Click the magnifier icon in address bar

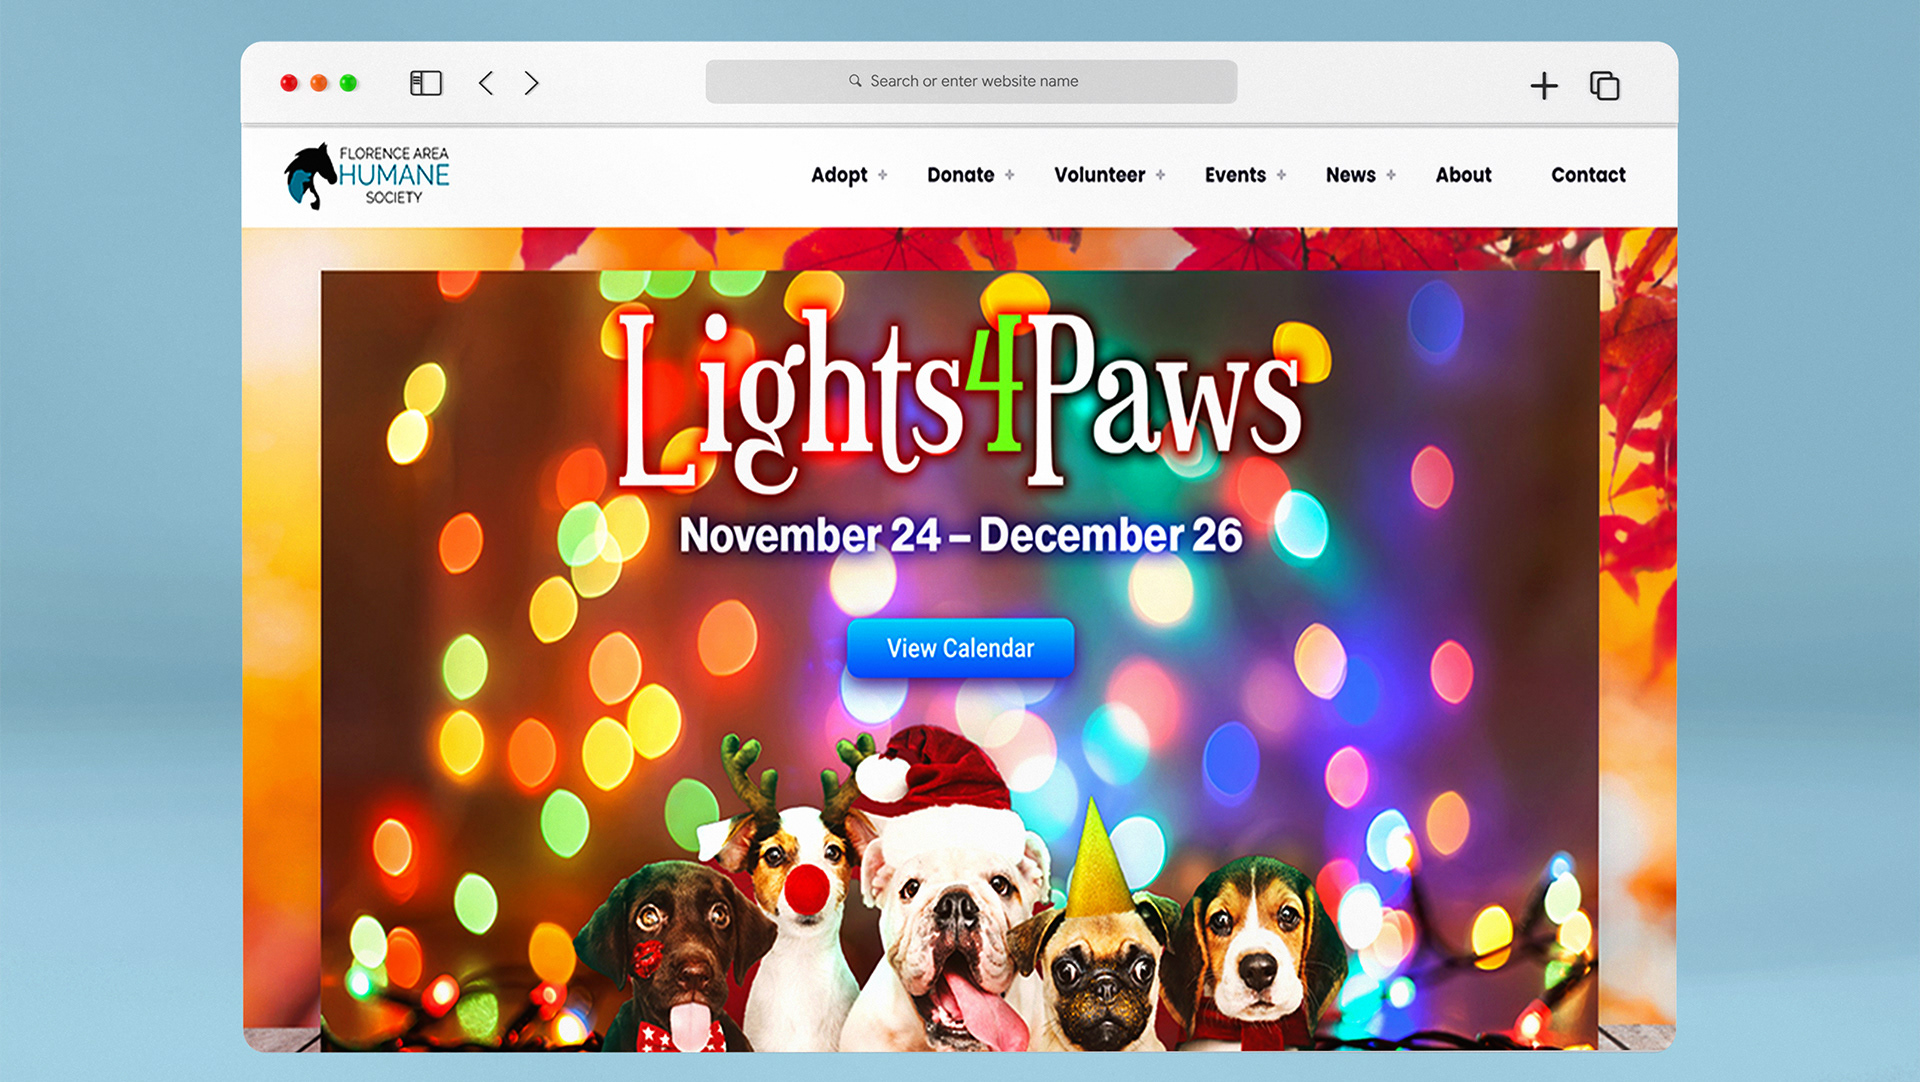coord(855,81)
